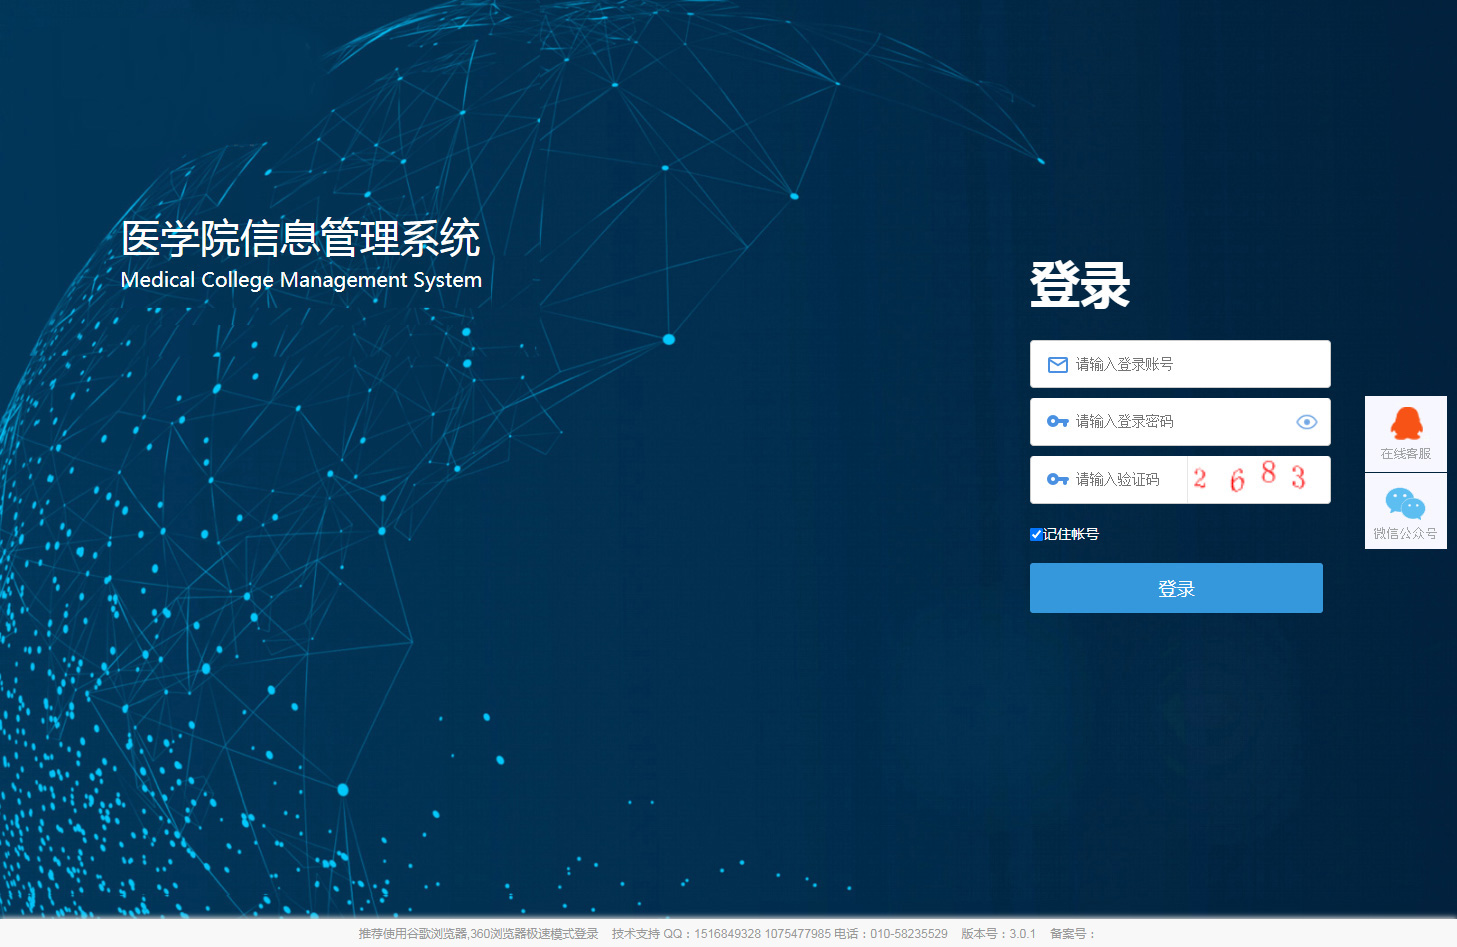Click the 在线客服 label
The image size is (1457, 947).
(1405, 454)
